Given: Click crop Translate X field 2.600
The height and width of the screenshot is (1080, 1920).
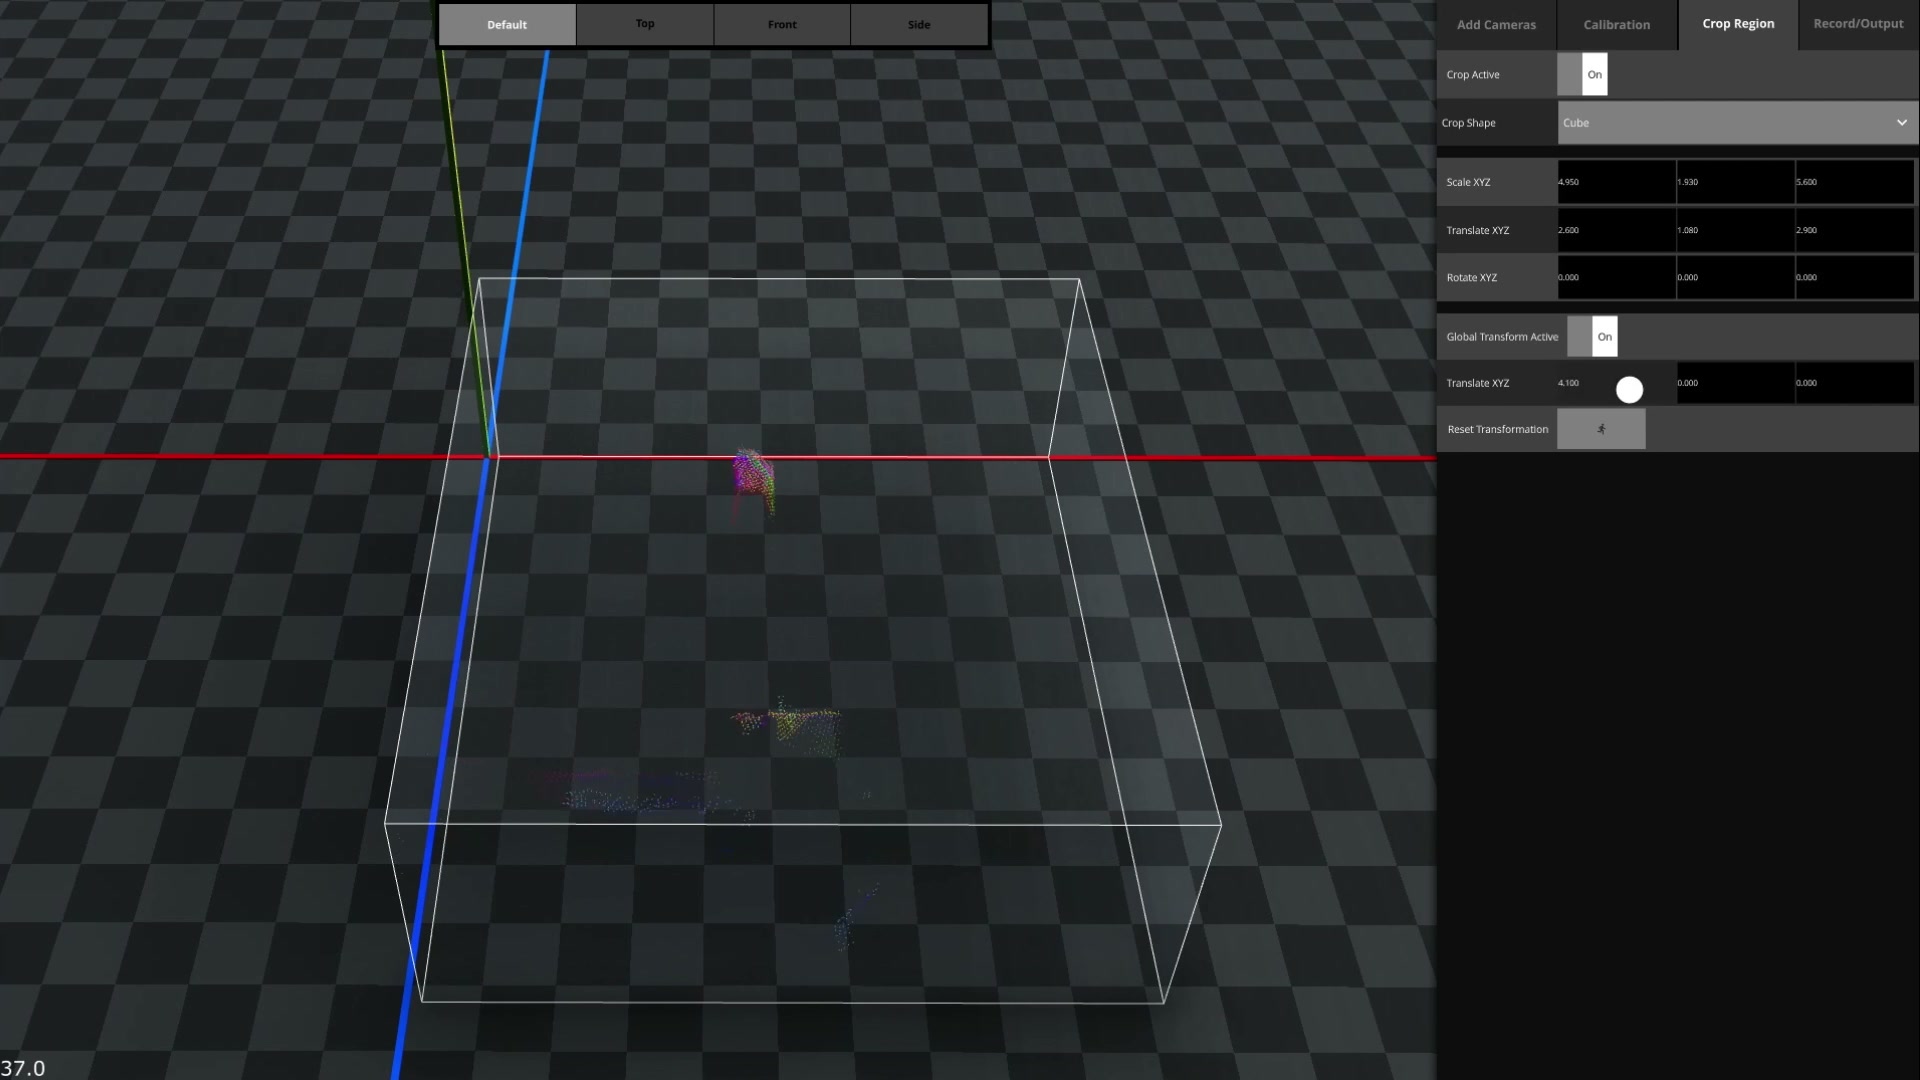Looking at the screenshot, I should 1616,230.
